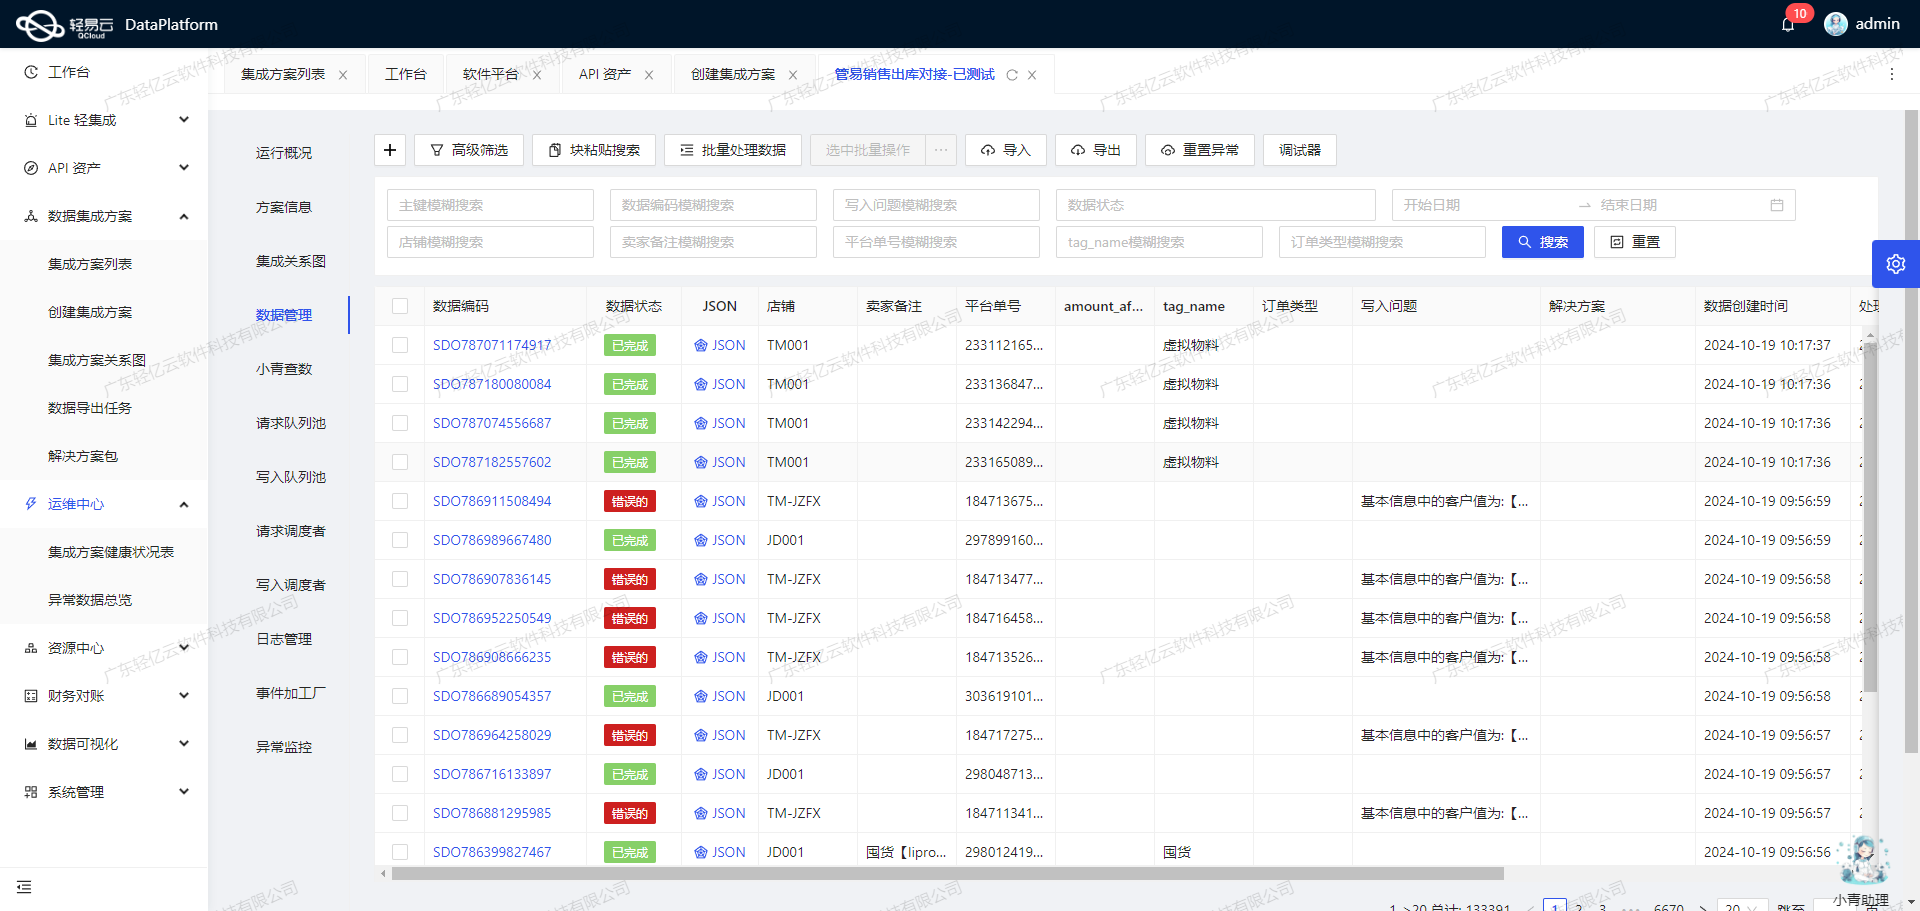Toggle the select-all checkbox in table header

coord(401,306)
